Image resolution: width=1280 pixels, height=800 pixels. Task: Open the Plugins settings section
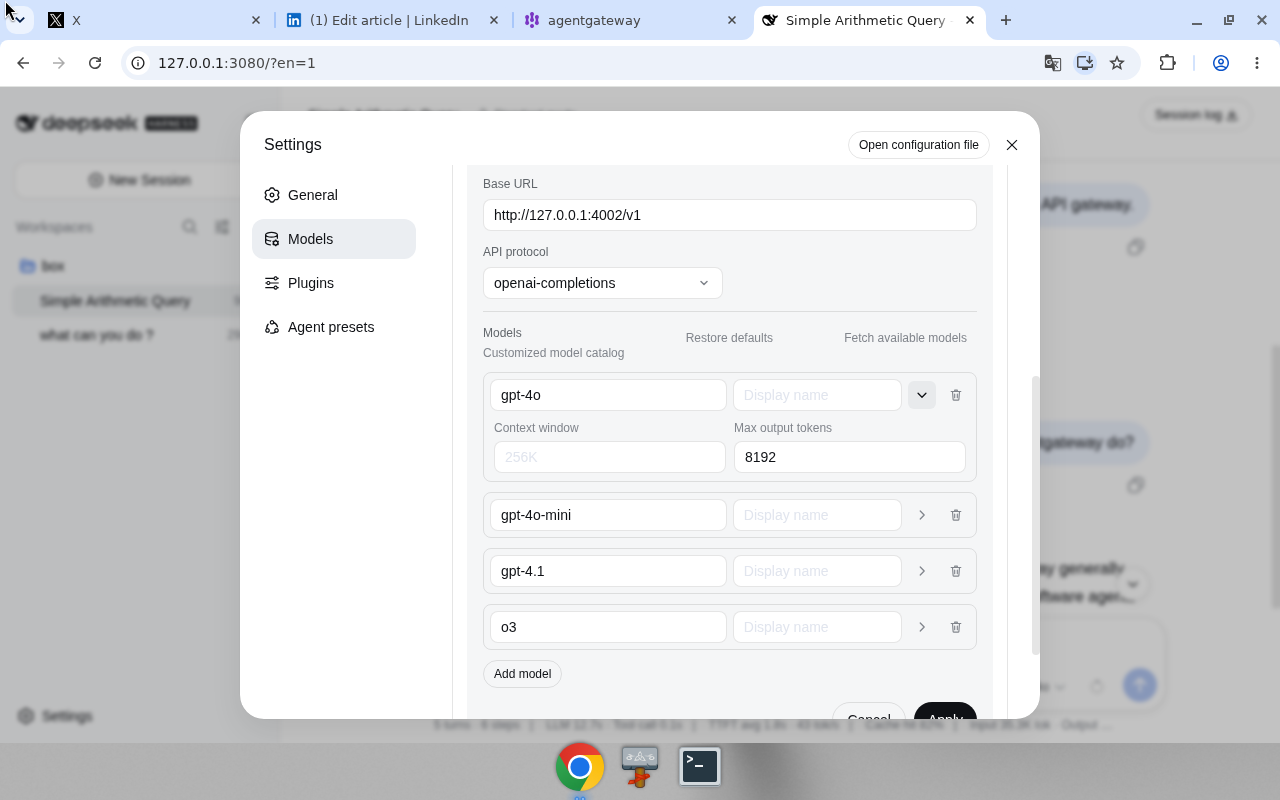334,283
